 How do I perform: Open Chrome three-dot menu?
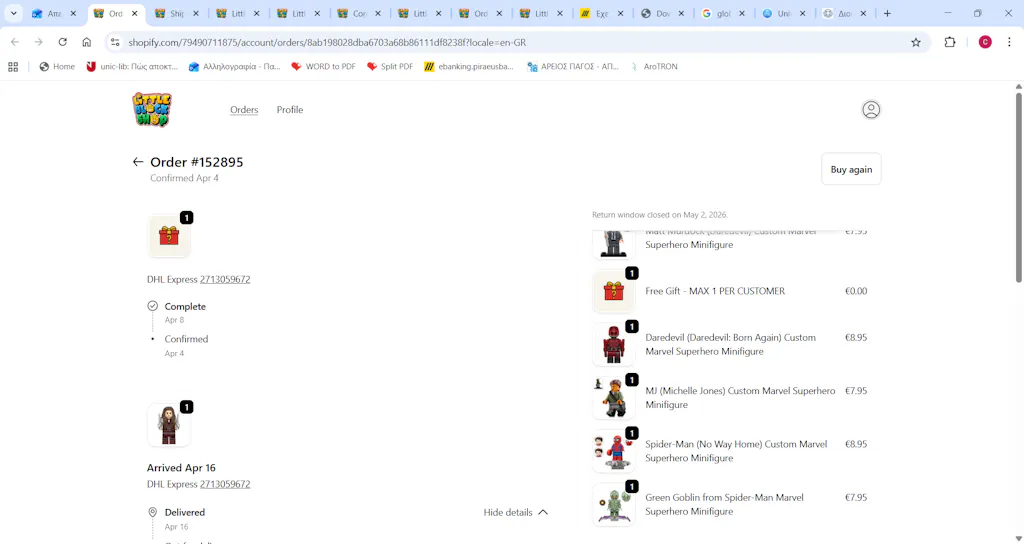pyautogui.click(x=1009, y=42)
